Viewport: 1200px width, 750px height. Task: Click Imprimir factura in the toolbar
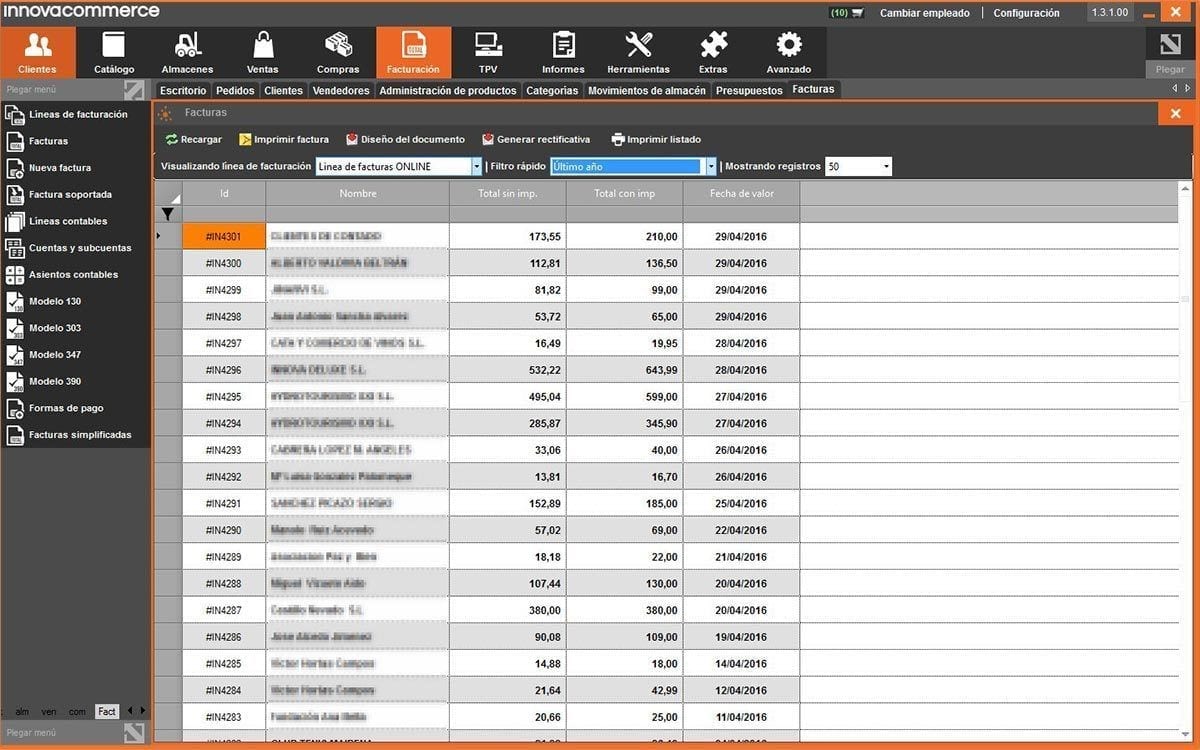tap(283, 140)
